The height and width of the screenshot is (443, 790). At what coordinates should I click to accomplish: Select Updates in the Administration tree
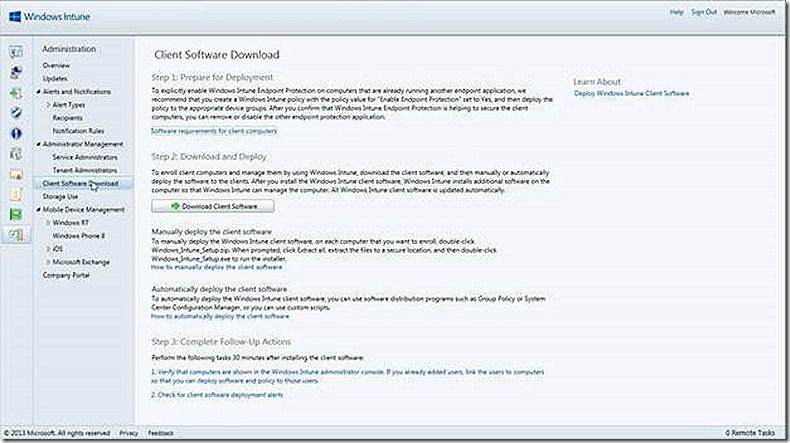pyautogui.click(x=55, y=79)
